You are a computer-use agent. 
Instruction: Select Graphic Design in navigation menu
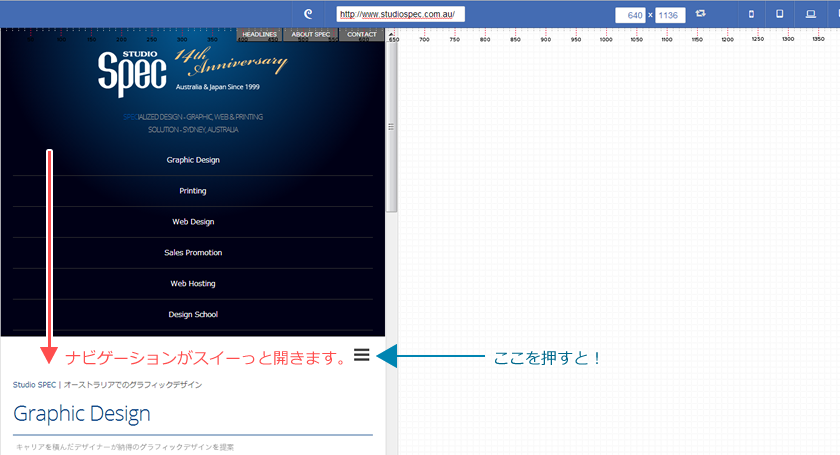(193, 160)
